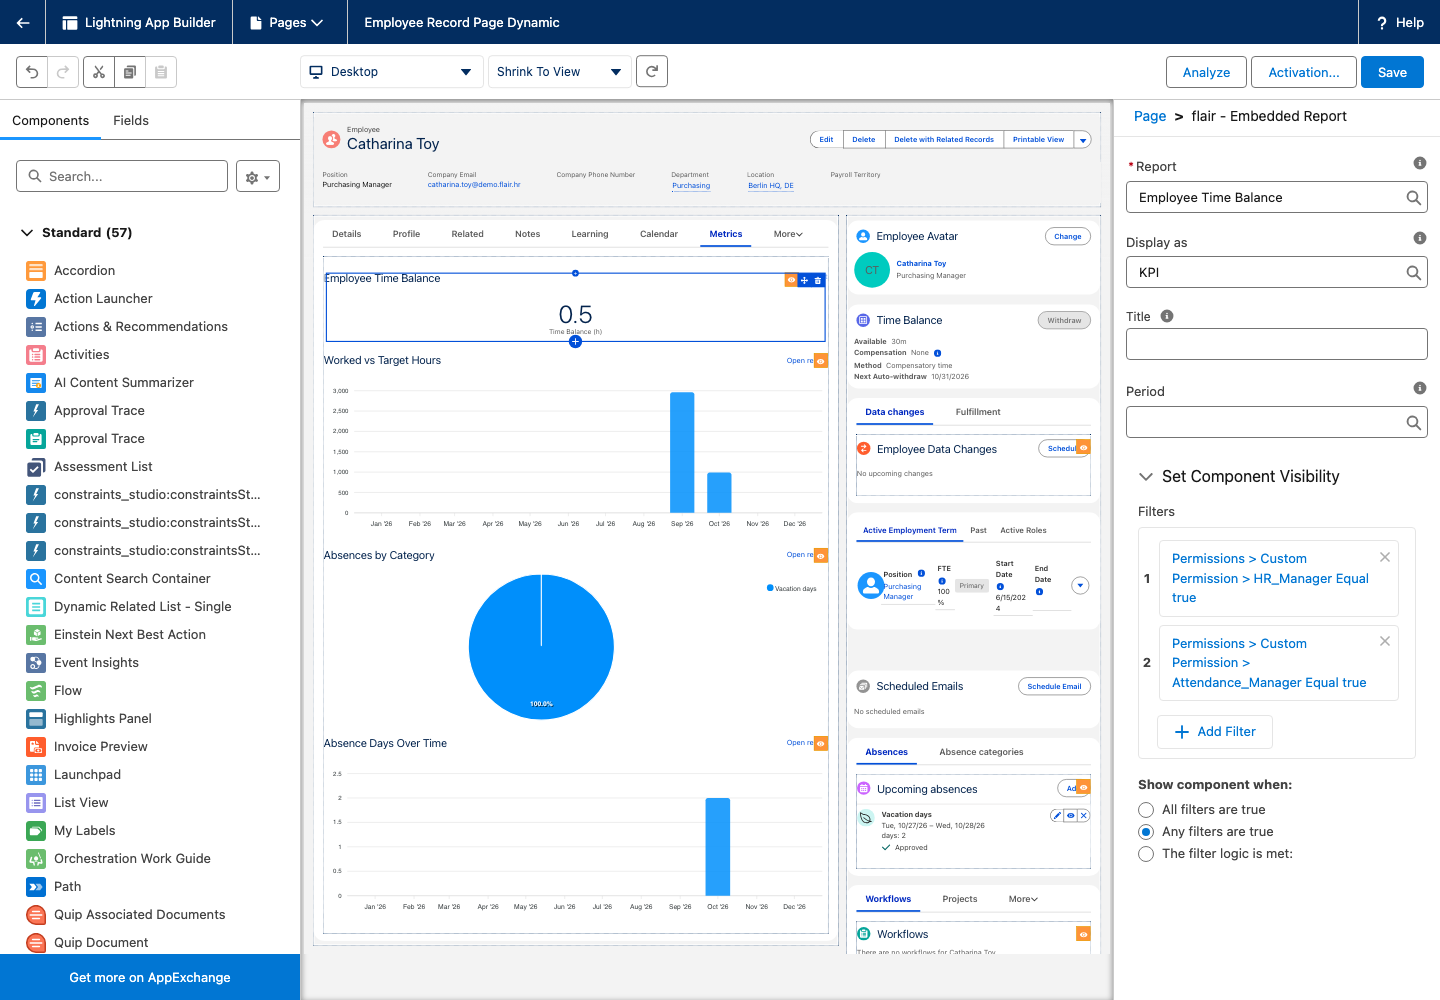The image size is (1440, 1000).
Task: Open the Activation settings
Action: (1304, 72)
